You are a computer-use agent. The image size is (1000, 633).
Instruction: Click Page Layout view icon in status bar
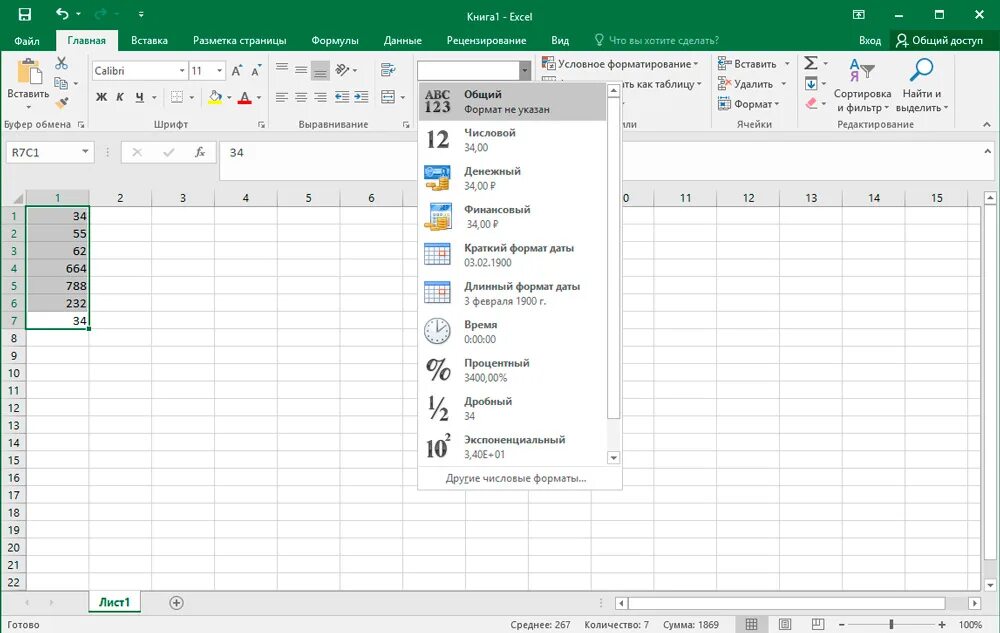click(x=785, y=624)
